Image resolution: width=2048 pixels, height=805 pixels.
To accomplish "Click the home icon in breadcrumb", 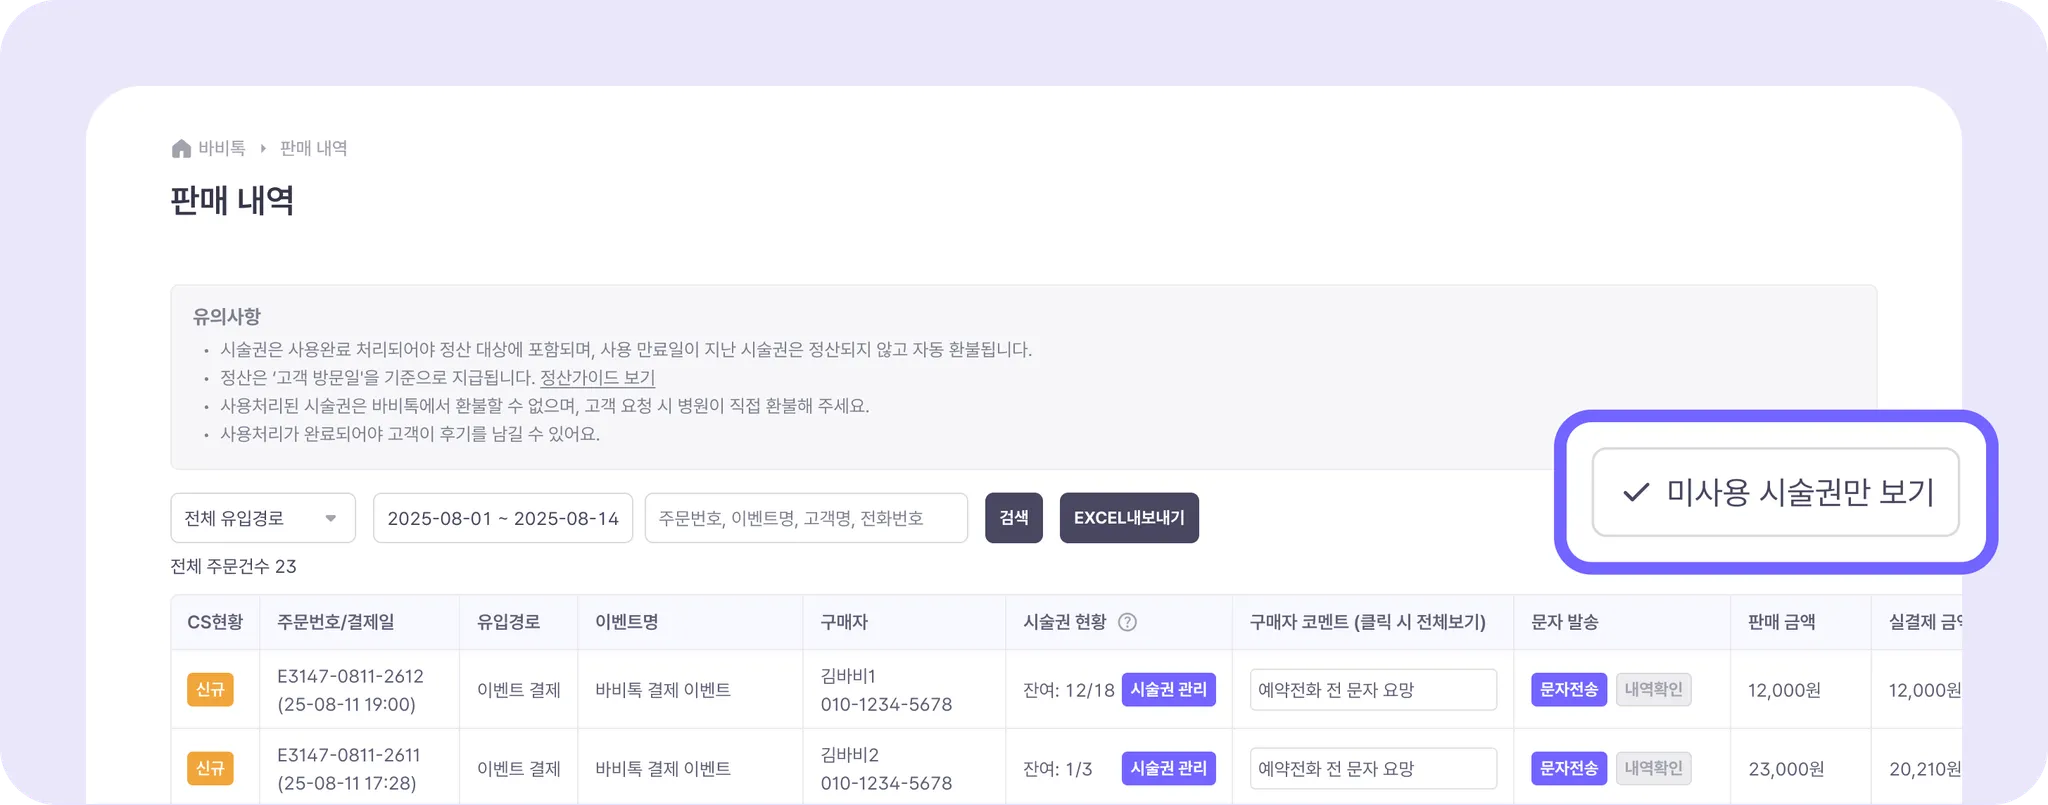I will [x=181, y=149].
